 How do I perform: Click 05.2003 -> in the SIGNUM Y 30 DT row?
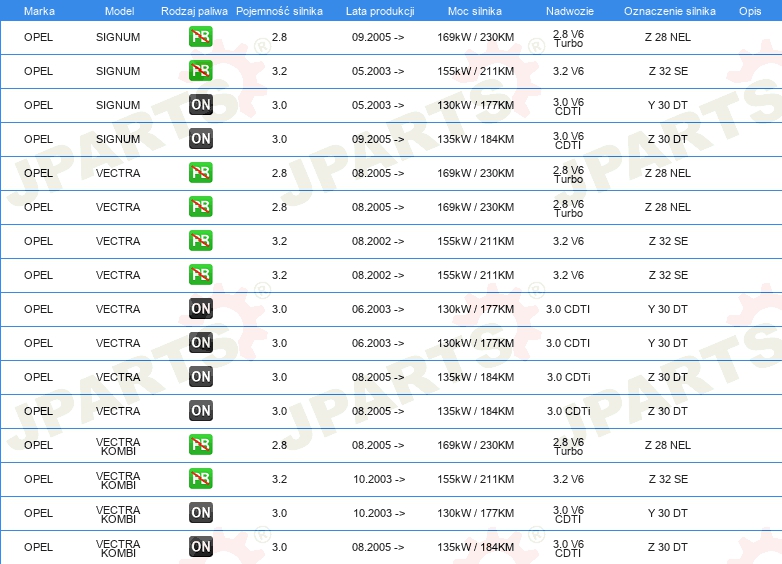[378, 105]
